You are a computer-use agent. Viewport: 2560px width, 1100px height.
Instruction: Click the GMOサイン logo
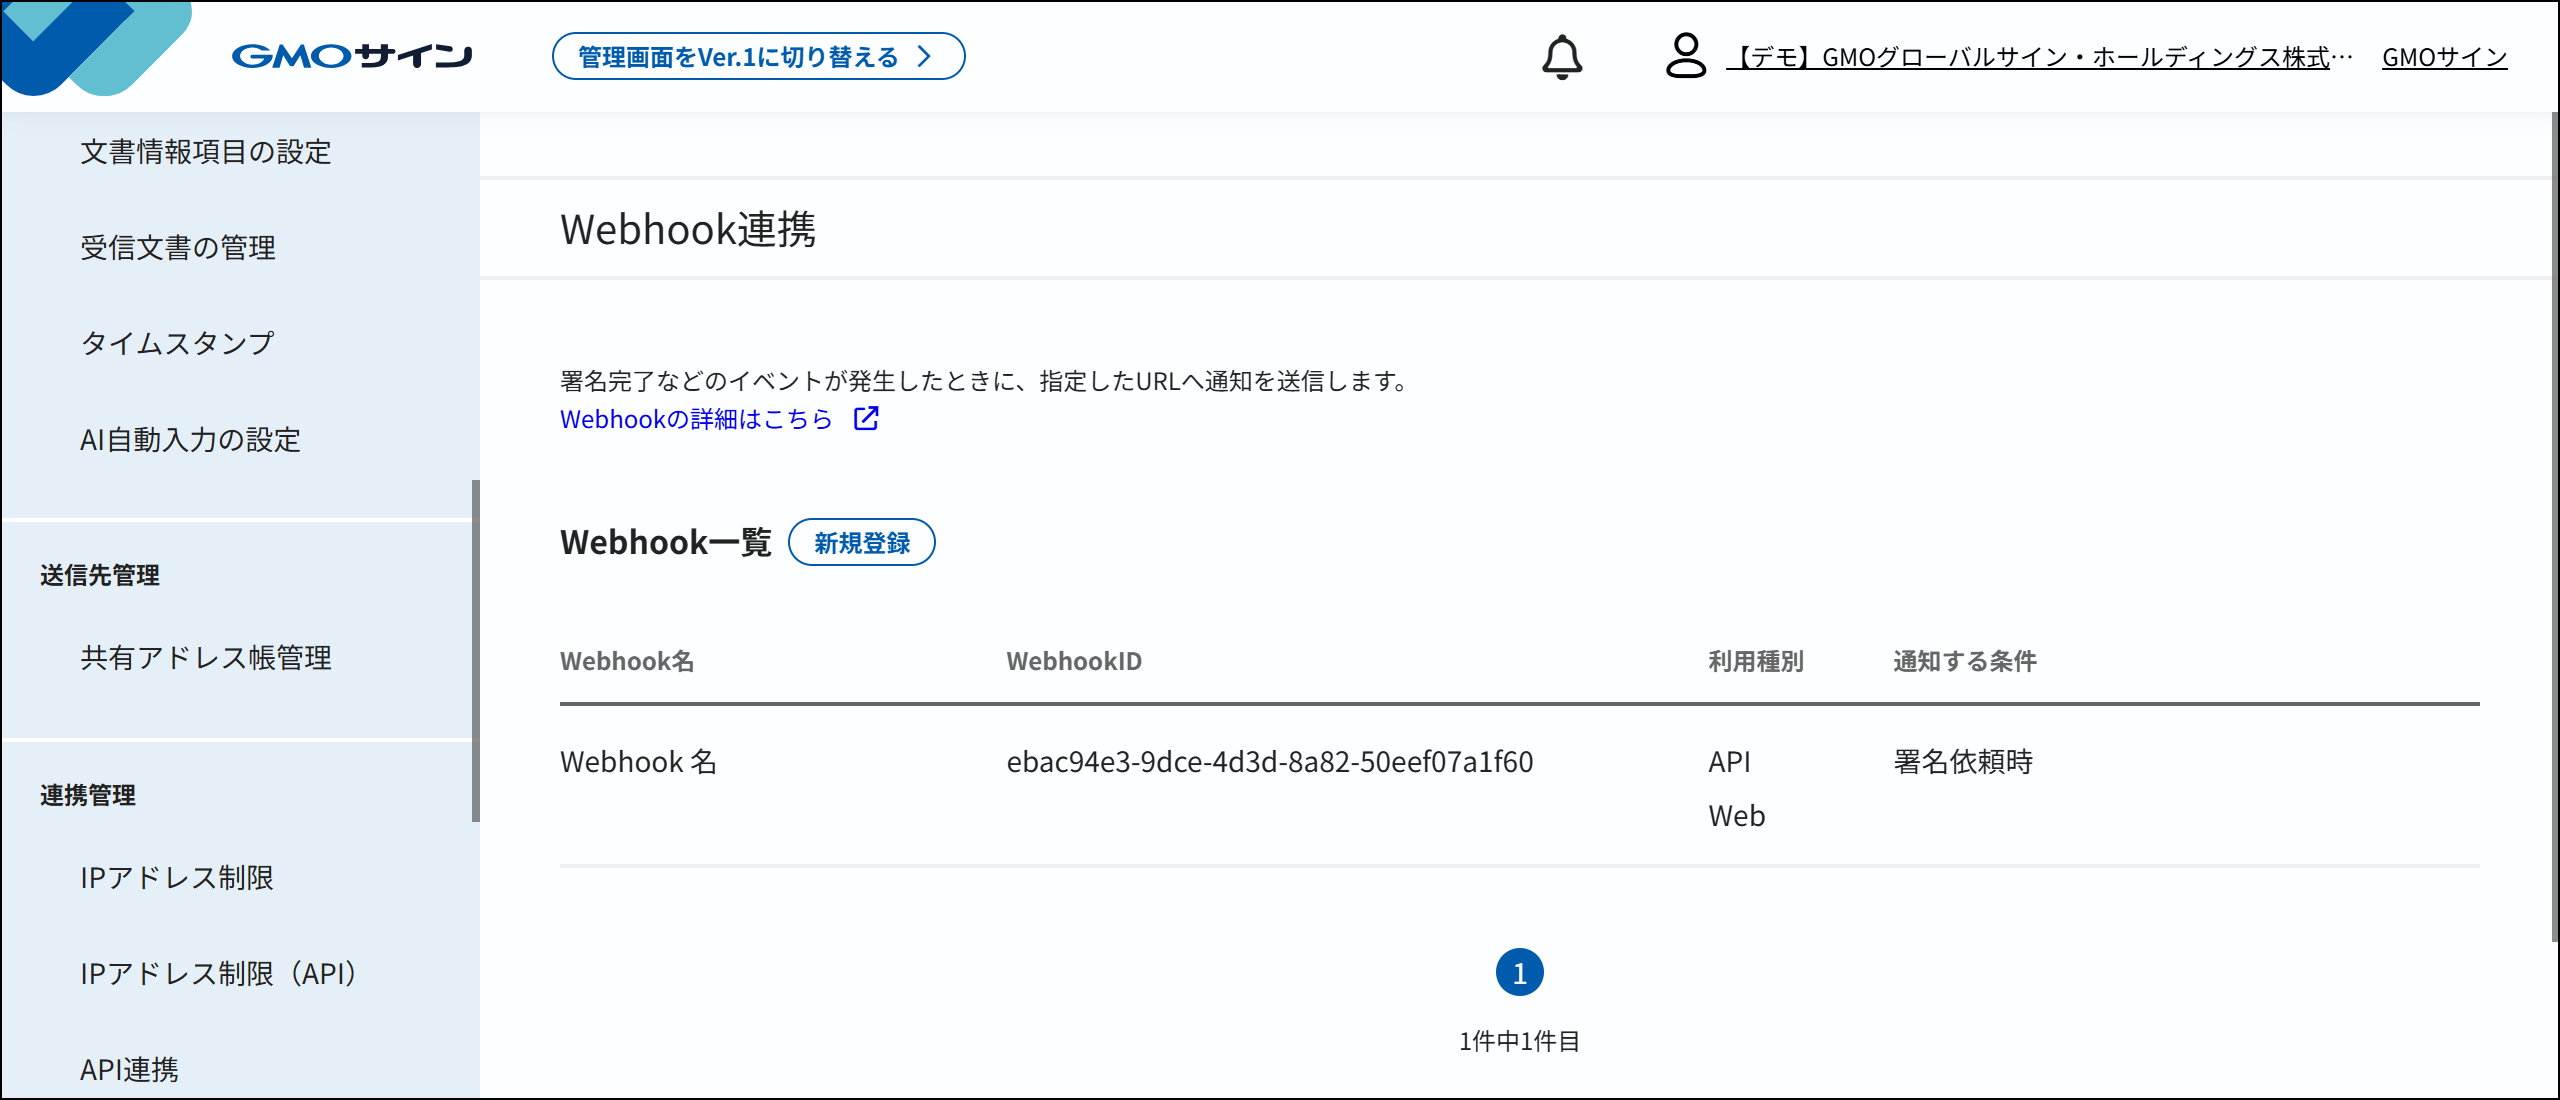pyautogui.click(x=352, y=56)
